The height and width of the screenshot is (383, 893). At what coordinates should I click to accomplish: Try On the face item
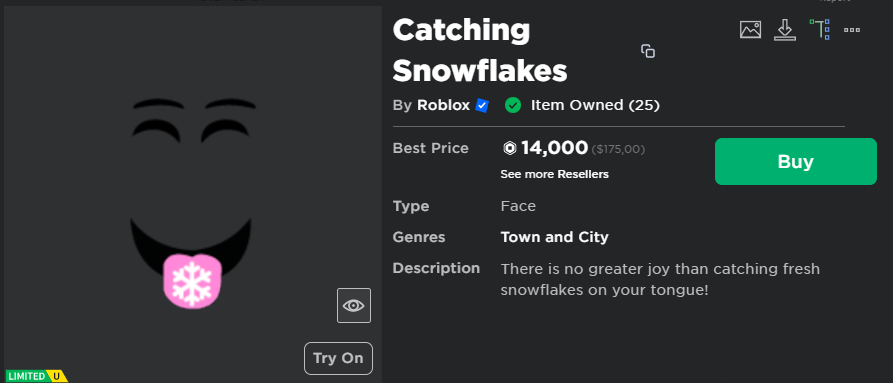[338, 359]
